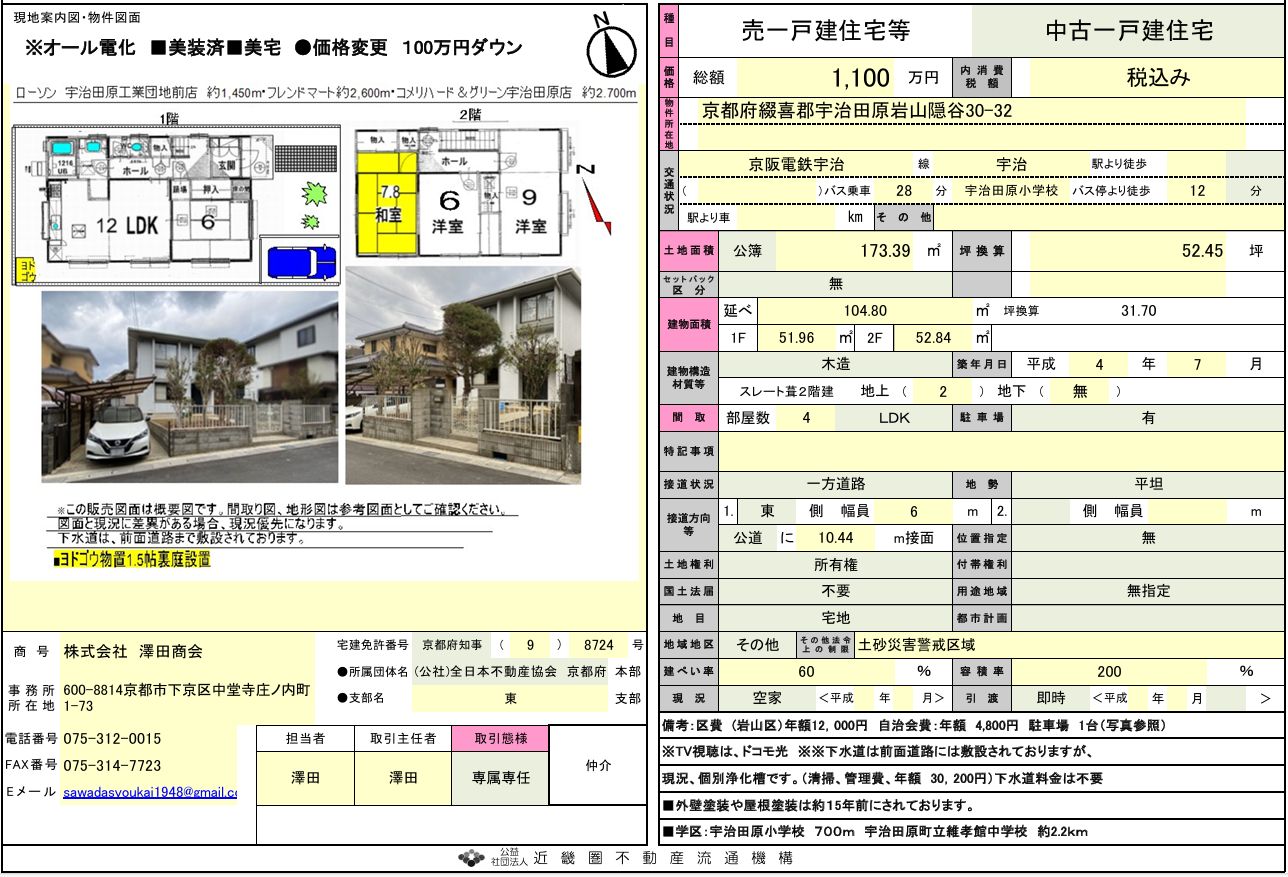The image size is (1288, 877).
Task: Click the road frontage value 10.44
Action: point(834,537)
